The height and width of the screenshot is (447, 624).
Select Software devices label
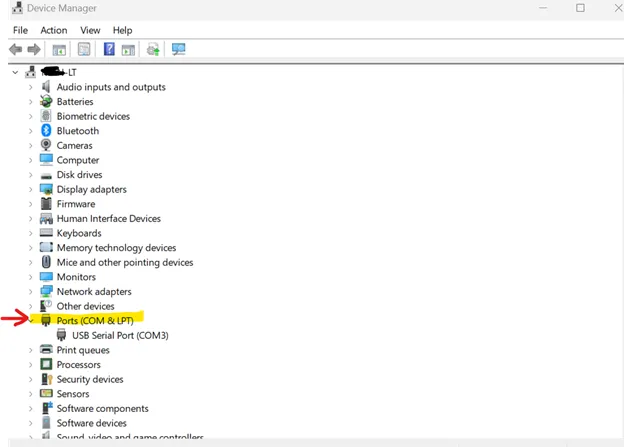click(92, 423)
